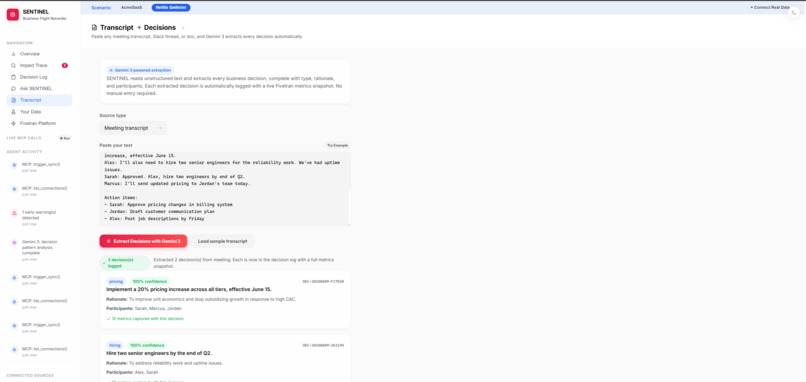Run live MCP calls with Run button
806x382 pixels.
click(x=65, y=138)
